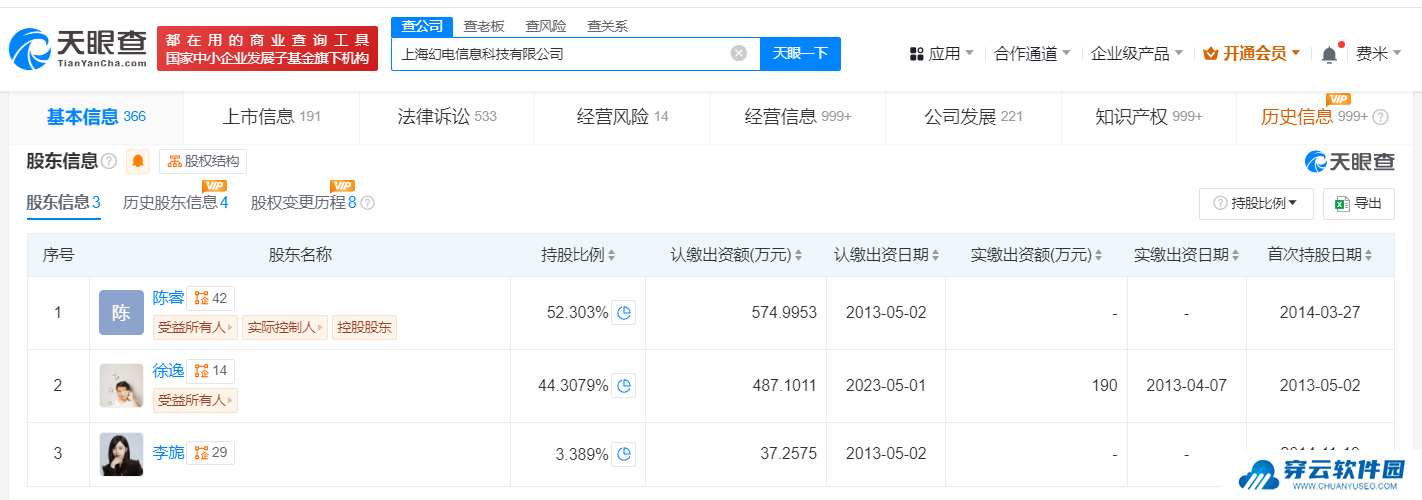Click the orange alert bell beside 股东信息
This screenshot has width=1422, height=500.
point(138,161)
